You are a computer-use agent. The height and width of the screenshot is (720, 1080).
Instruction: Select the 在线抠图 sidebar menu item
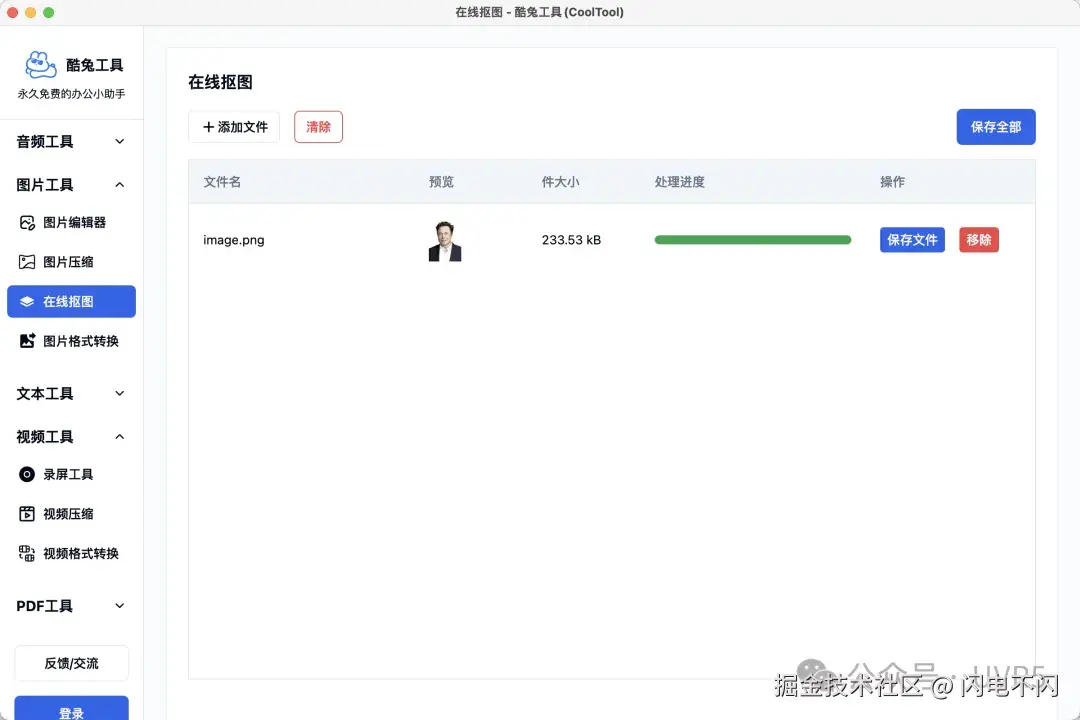[x=71, y=301]
